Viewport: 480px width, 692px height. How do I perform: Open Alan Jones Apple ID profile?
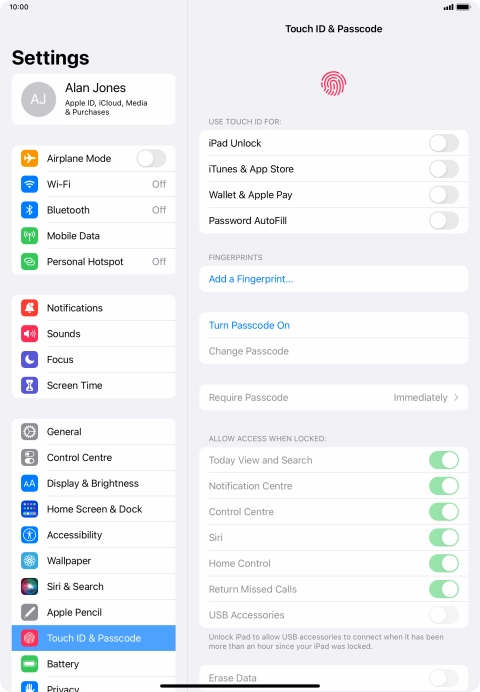pos(94,99)
